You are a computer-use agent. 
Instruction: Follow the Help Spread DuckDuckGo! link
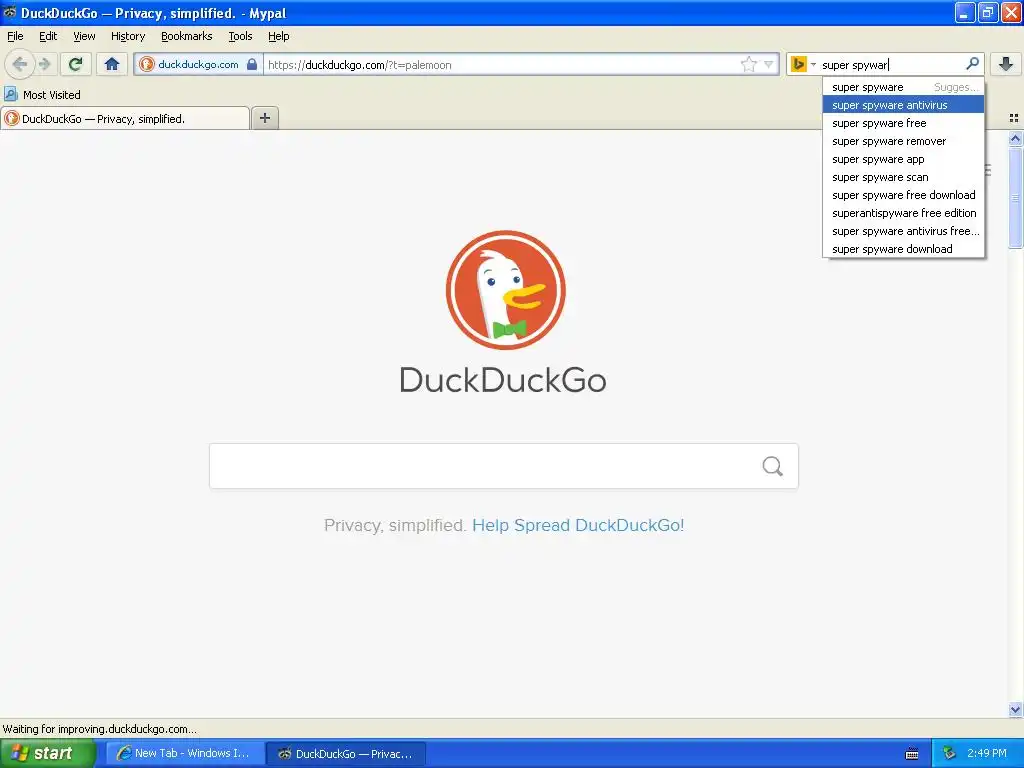(x=578, y=525)
